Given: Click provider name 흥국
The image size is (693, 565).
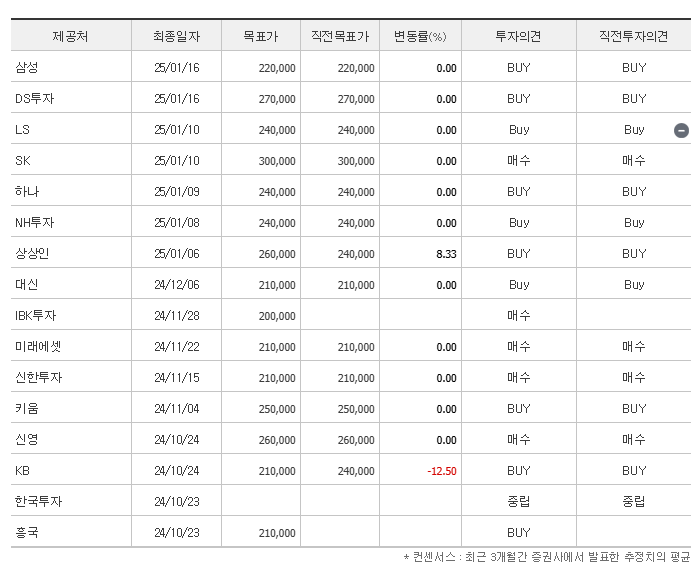Looking at the screenshot, I should point(27,532).
